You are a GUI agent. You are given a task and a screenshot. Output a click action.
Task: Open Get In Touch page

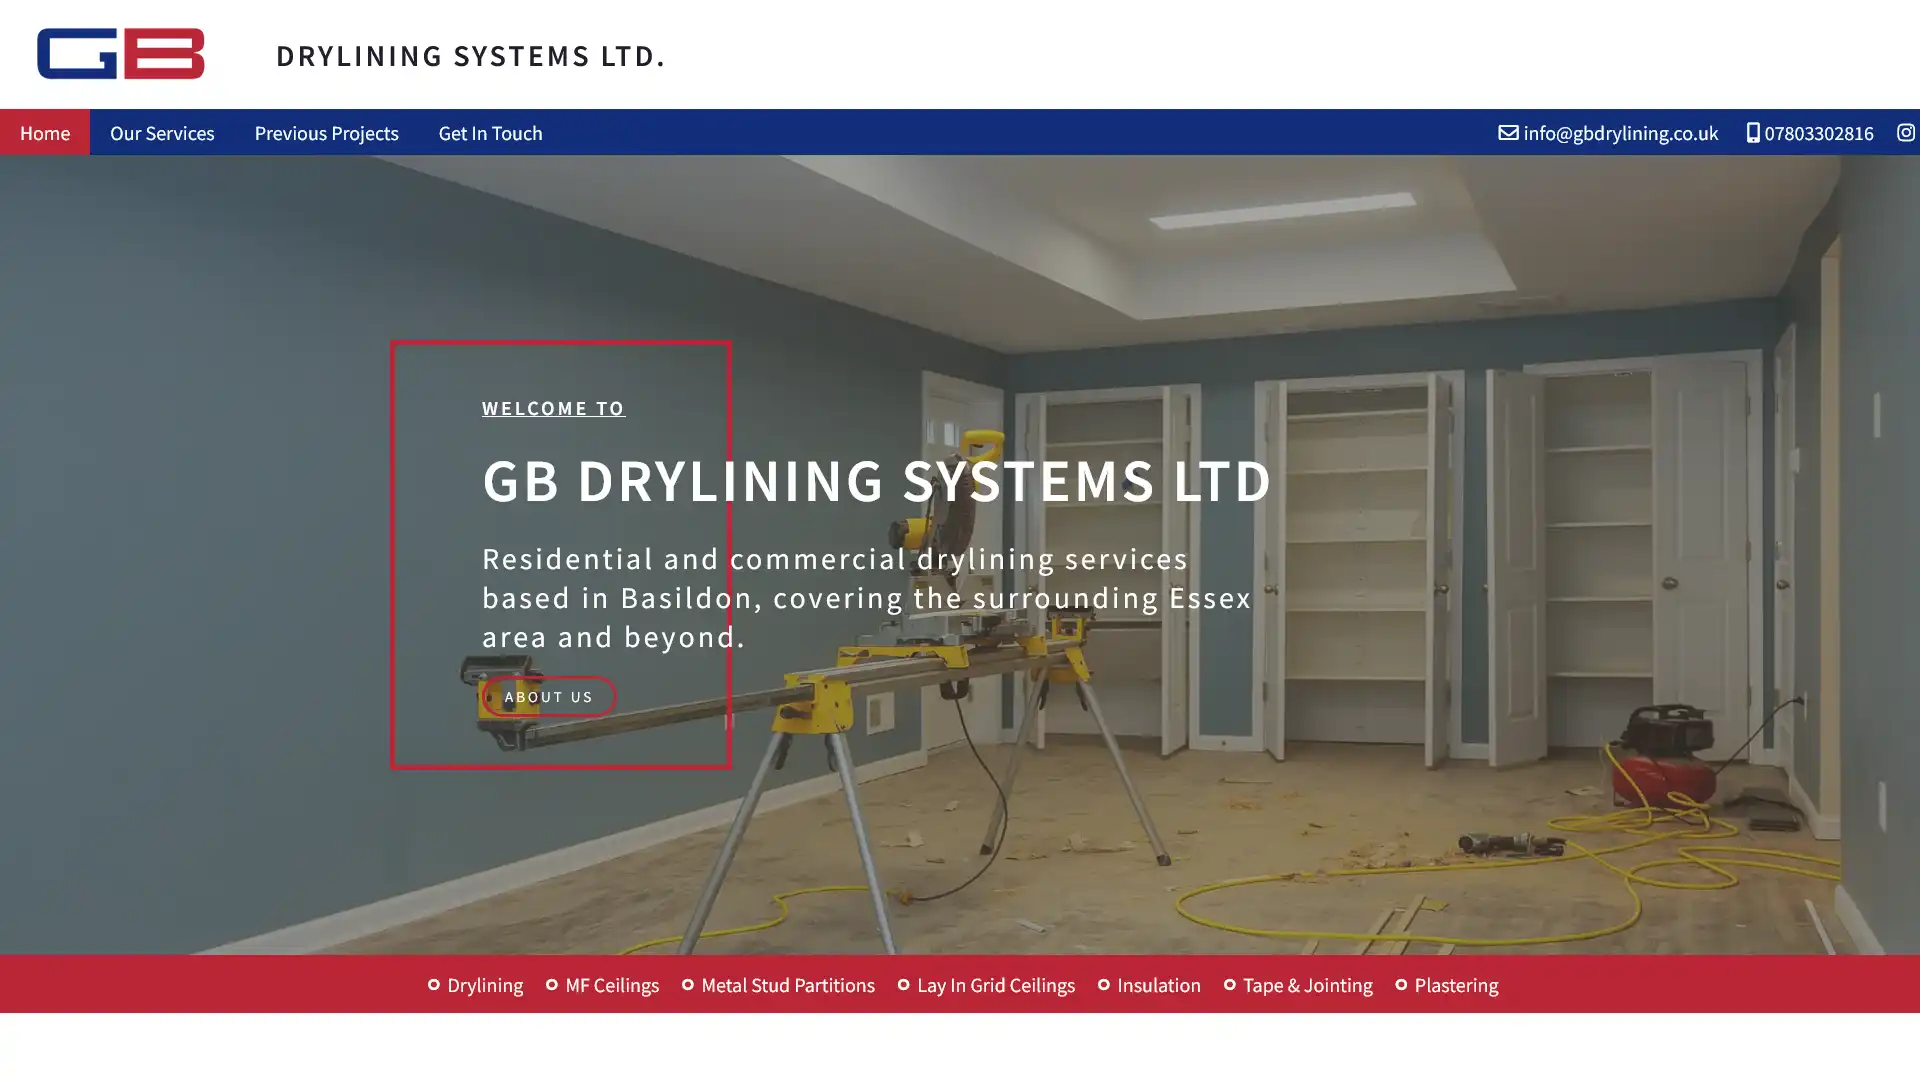(x=490, y=132)
